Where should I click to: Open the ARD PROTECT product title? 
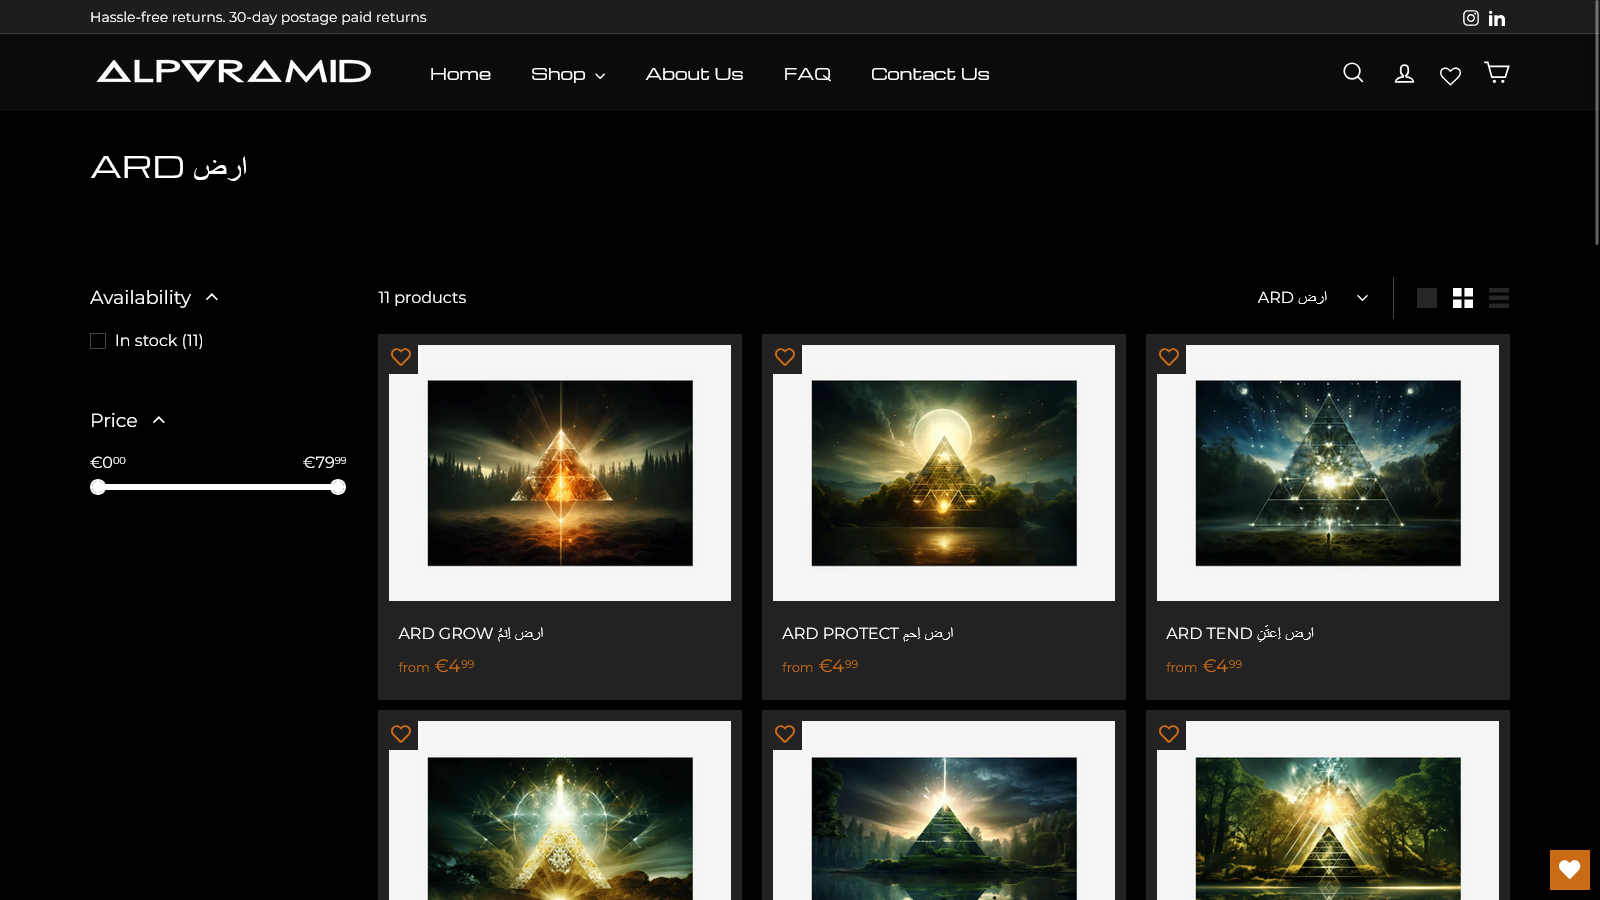coord(868,633)
